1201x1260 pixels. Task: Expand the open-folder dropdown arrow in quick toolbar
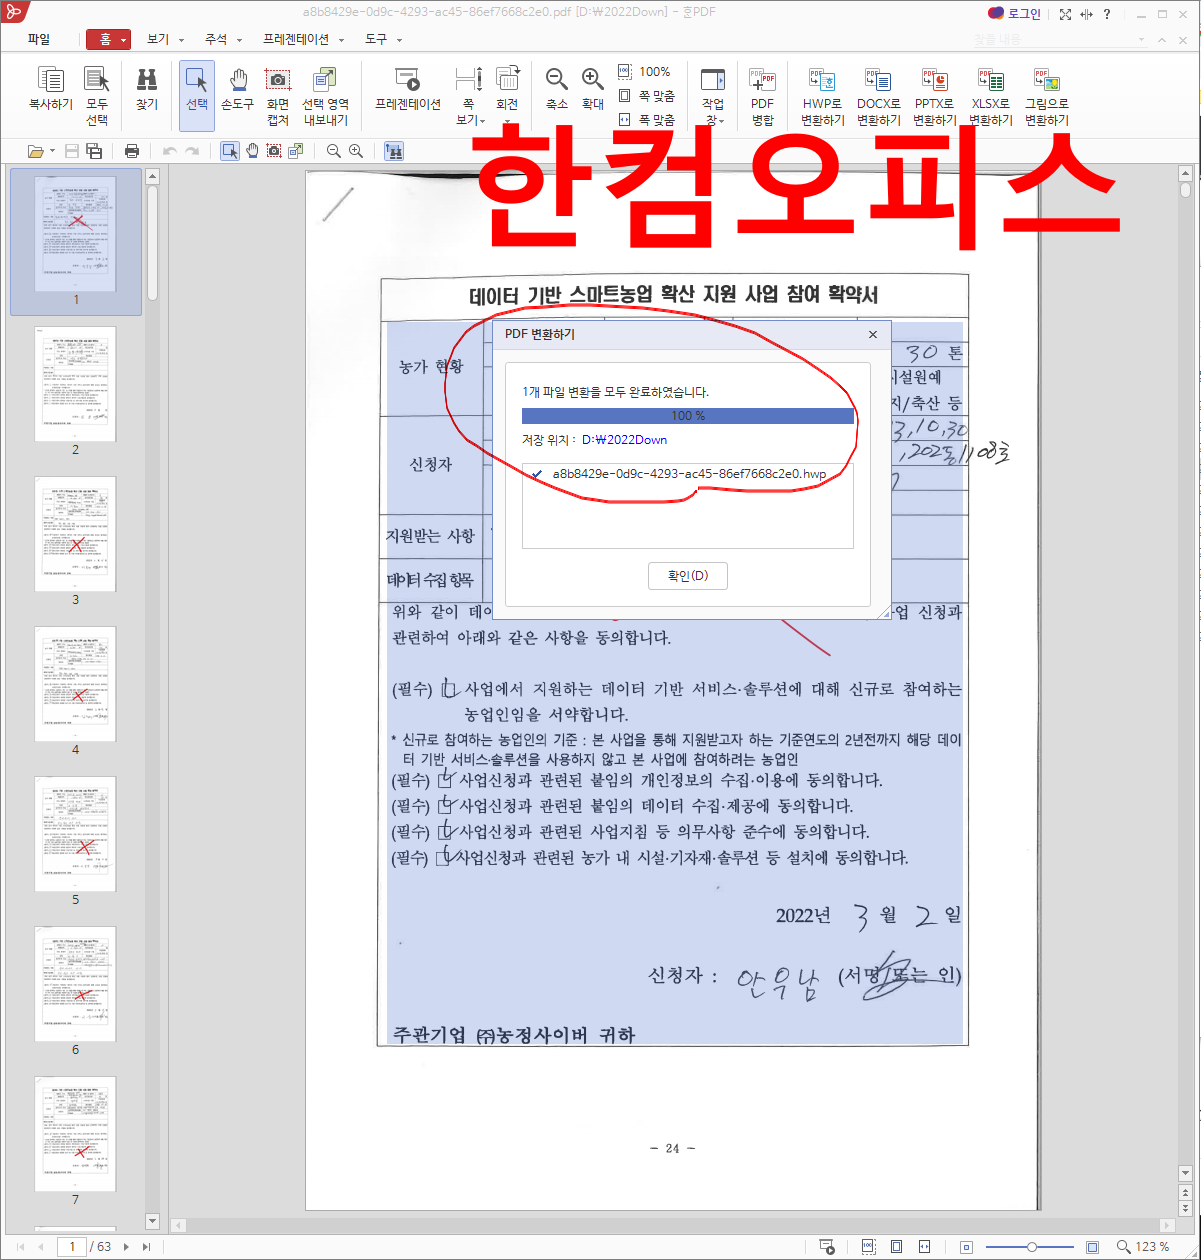point(53,152)
